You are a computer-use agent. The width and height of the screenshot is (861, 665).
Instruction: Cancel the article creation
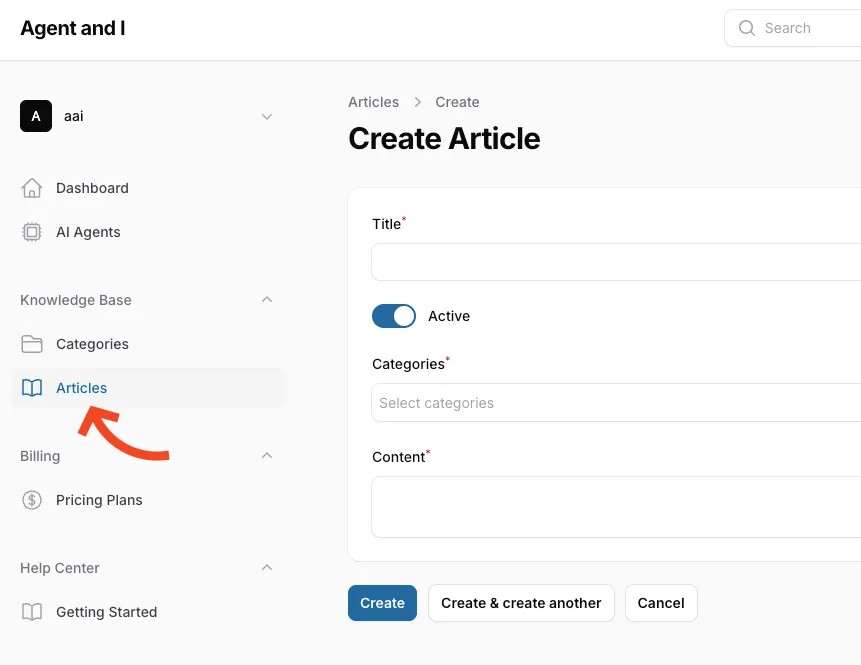pyautogui.click(x=661, y=603)
